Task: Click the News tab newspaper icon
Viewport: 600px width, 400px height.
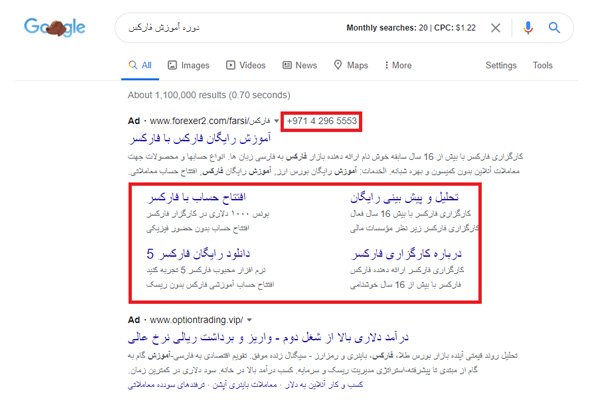Action: (287, 65)
